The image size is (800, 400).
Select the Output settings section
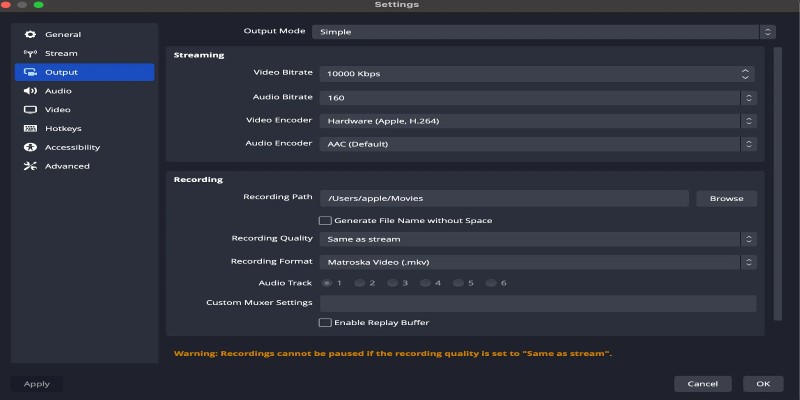85,72
